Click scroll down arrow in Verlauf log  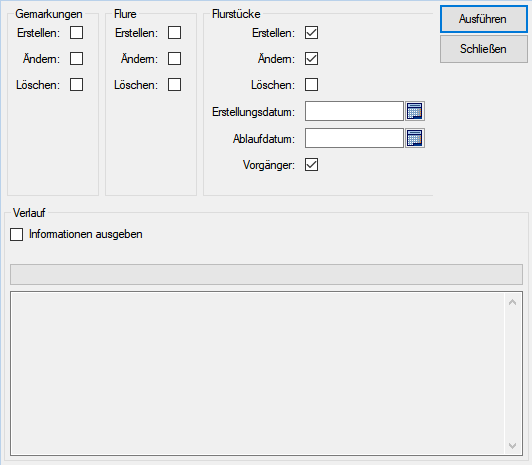coord(513,445)
